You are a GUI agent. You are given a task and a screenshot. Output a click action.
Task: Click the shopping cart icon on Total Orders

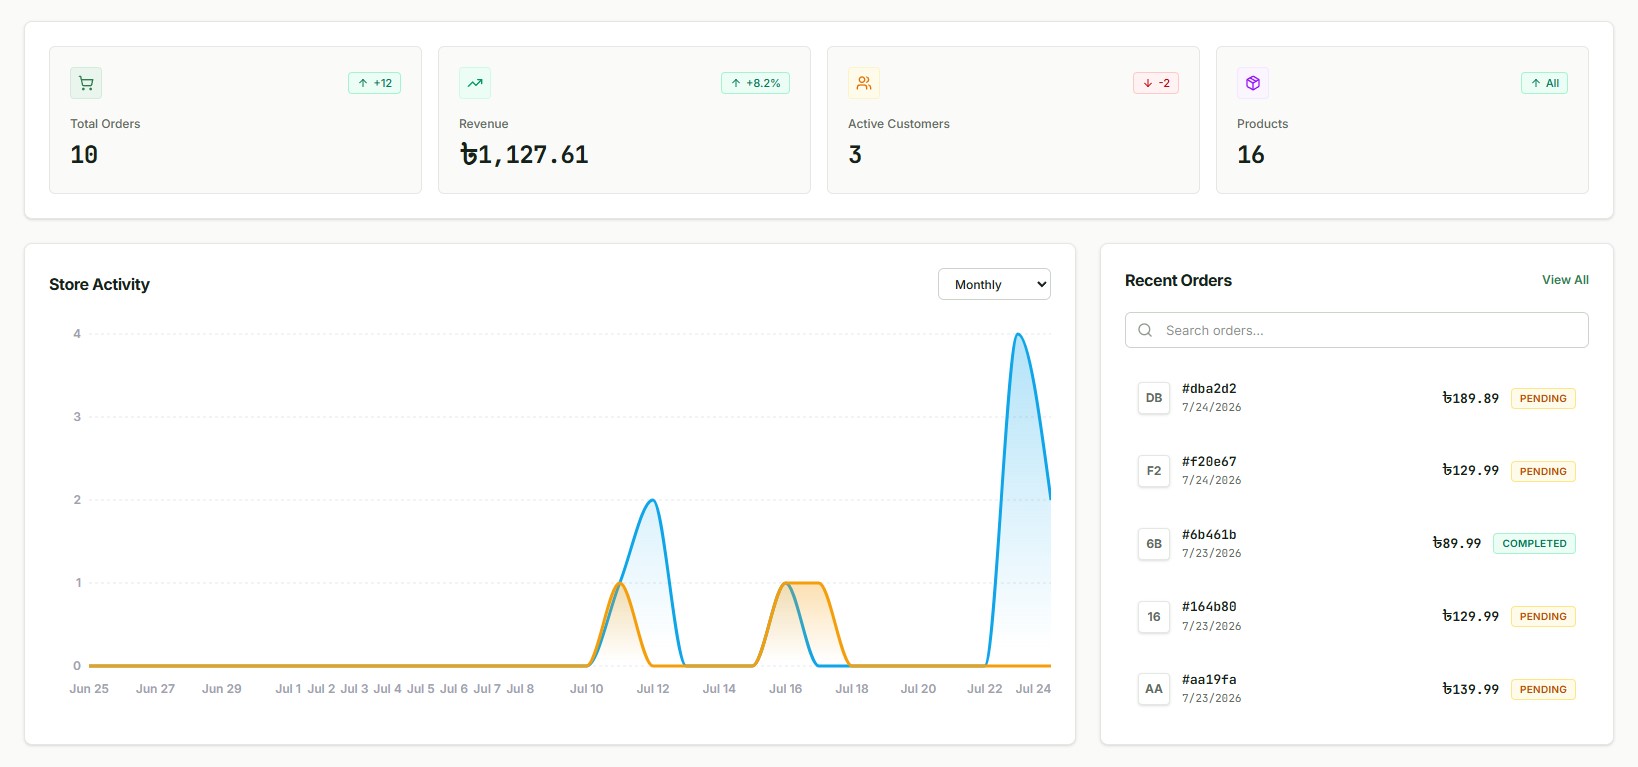coord(86,83)
